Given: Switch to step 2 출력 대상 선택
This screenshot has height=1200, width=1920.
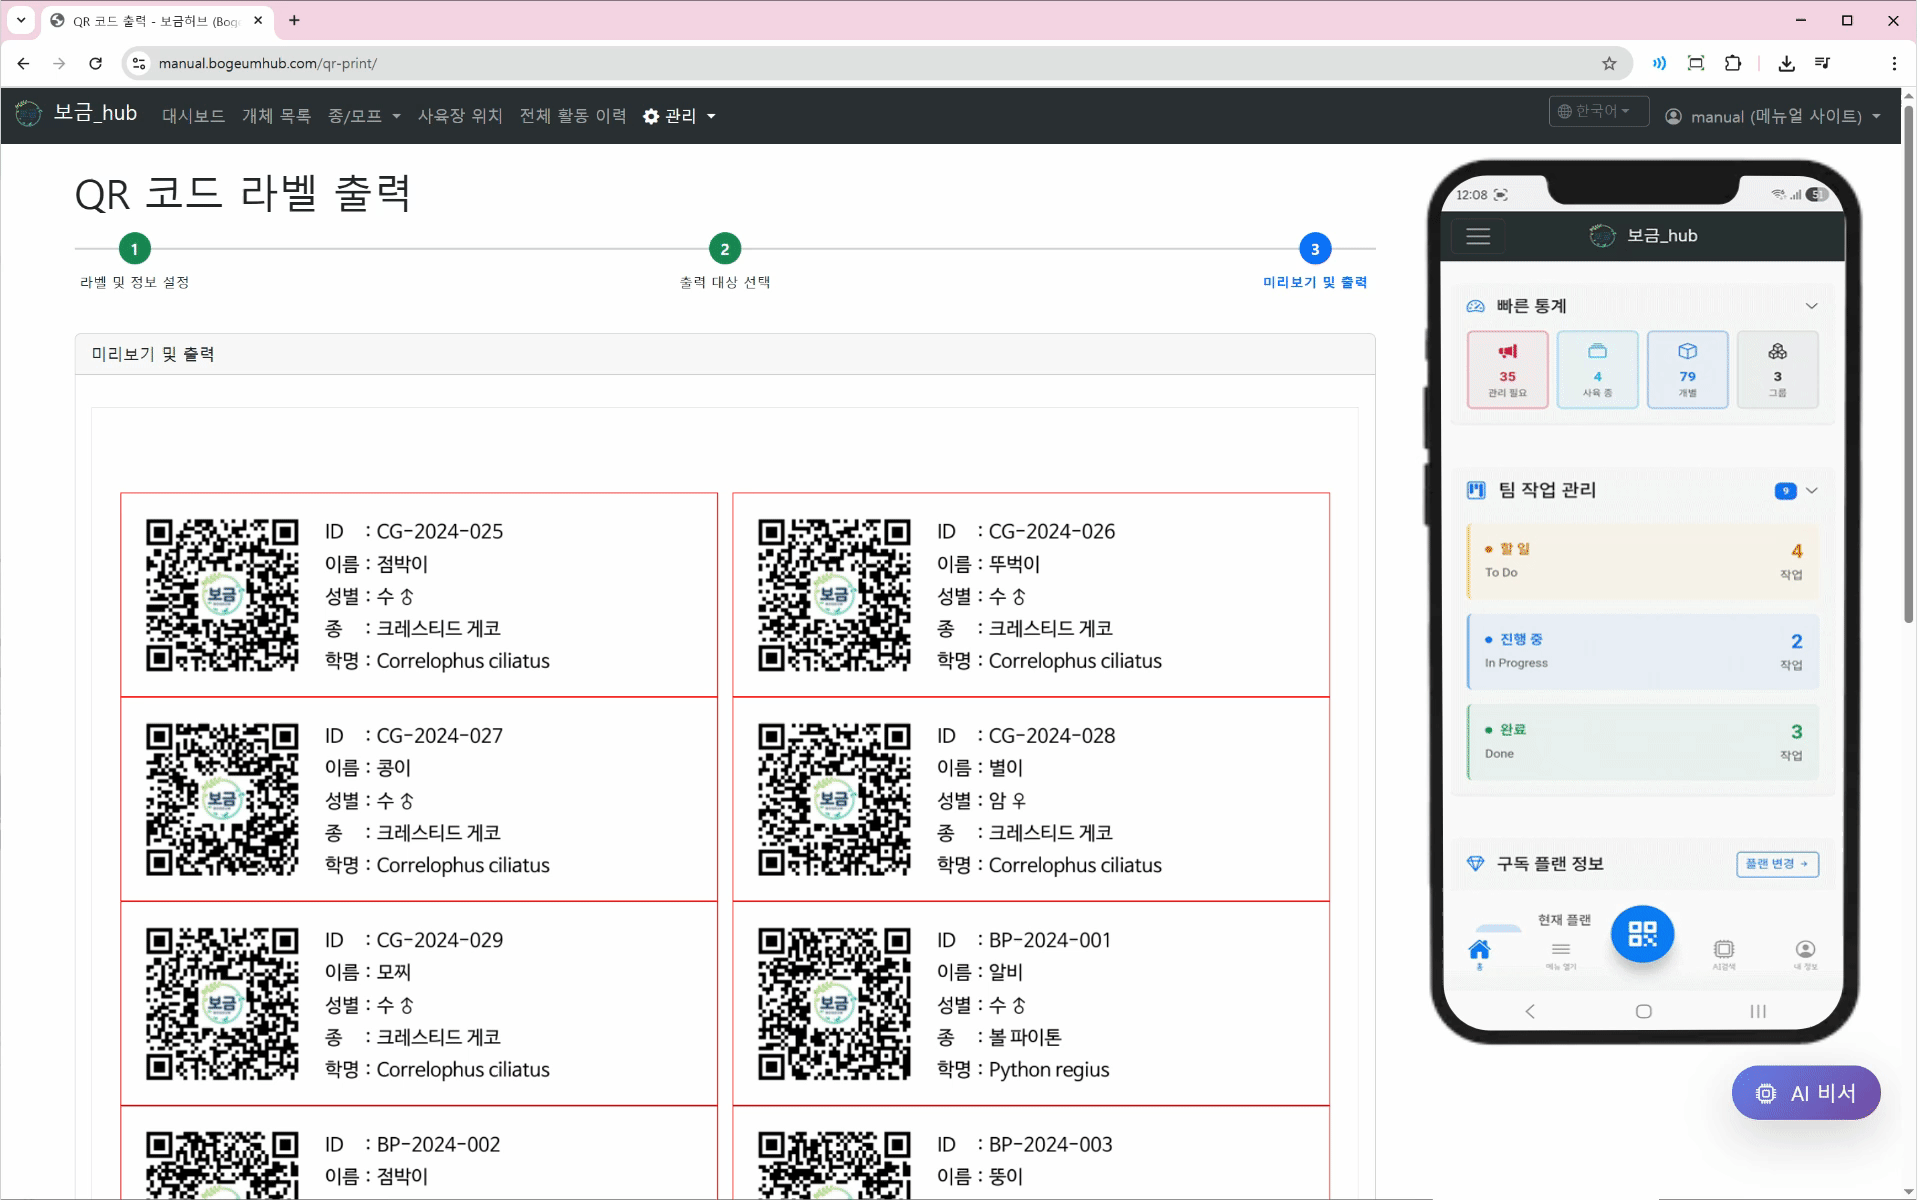Looking at the screenshot, I should click(723, 248).
